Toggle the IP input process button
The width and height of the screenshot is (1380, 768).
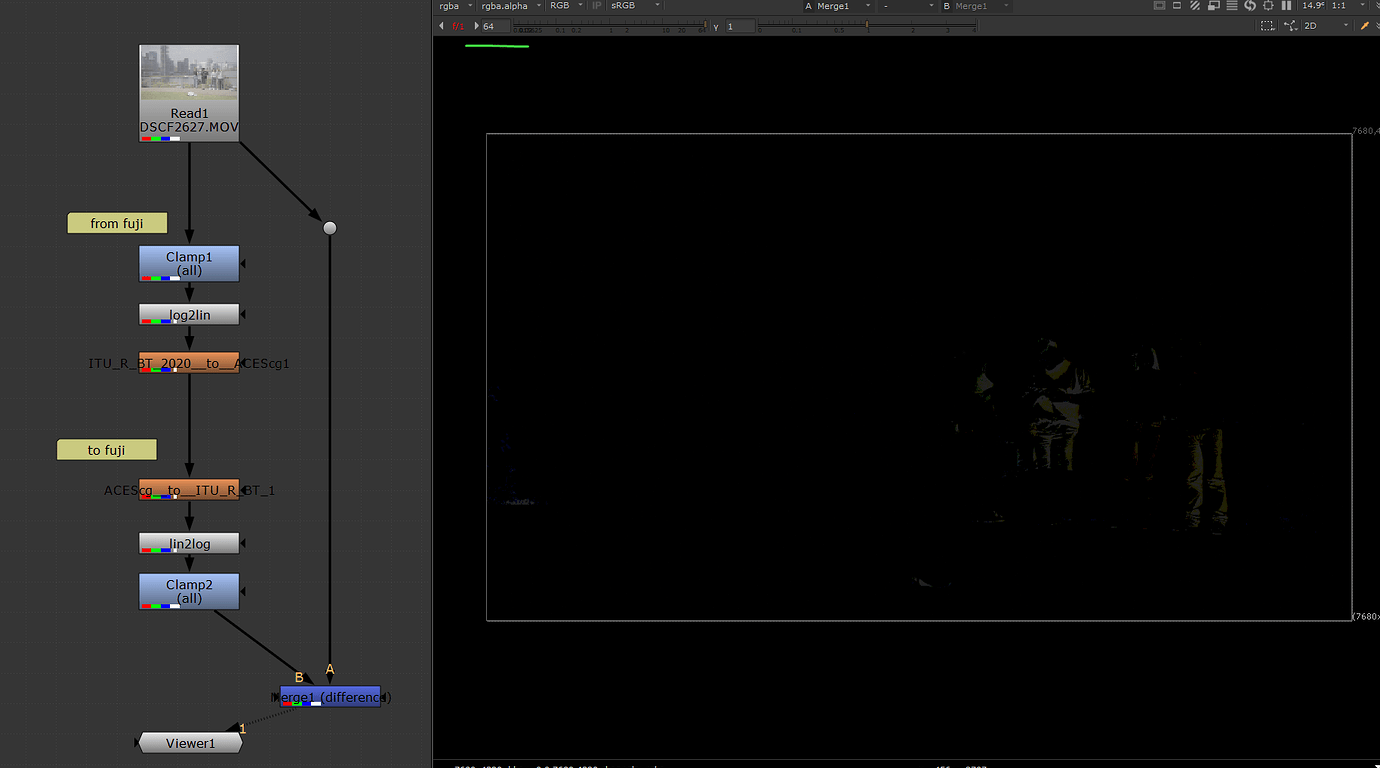(x=596, y=6)
